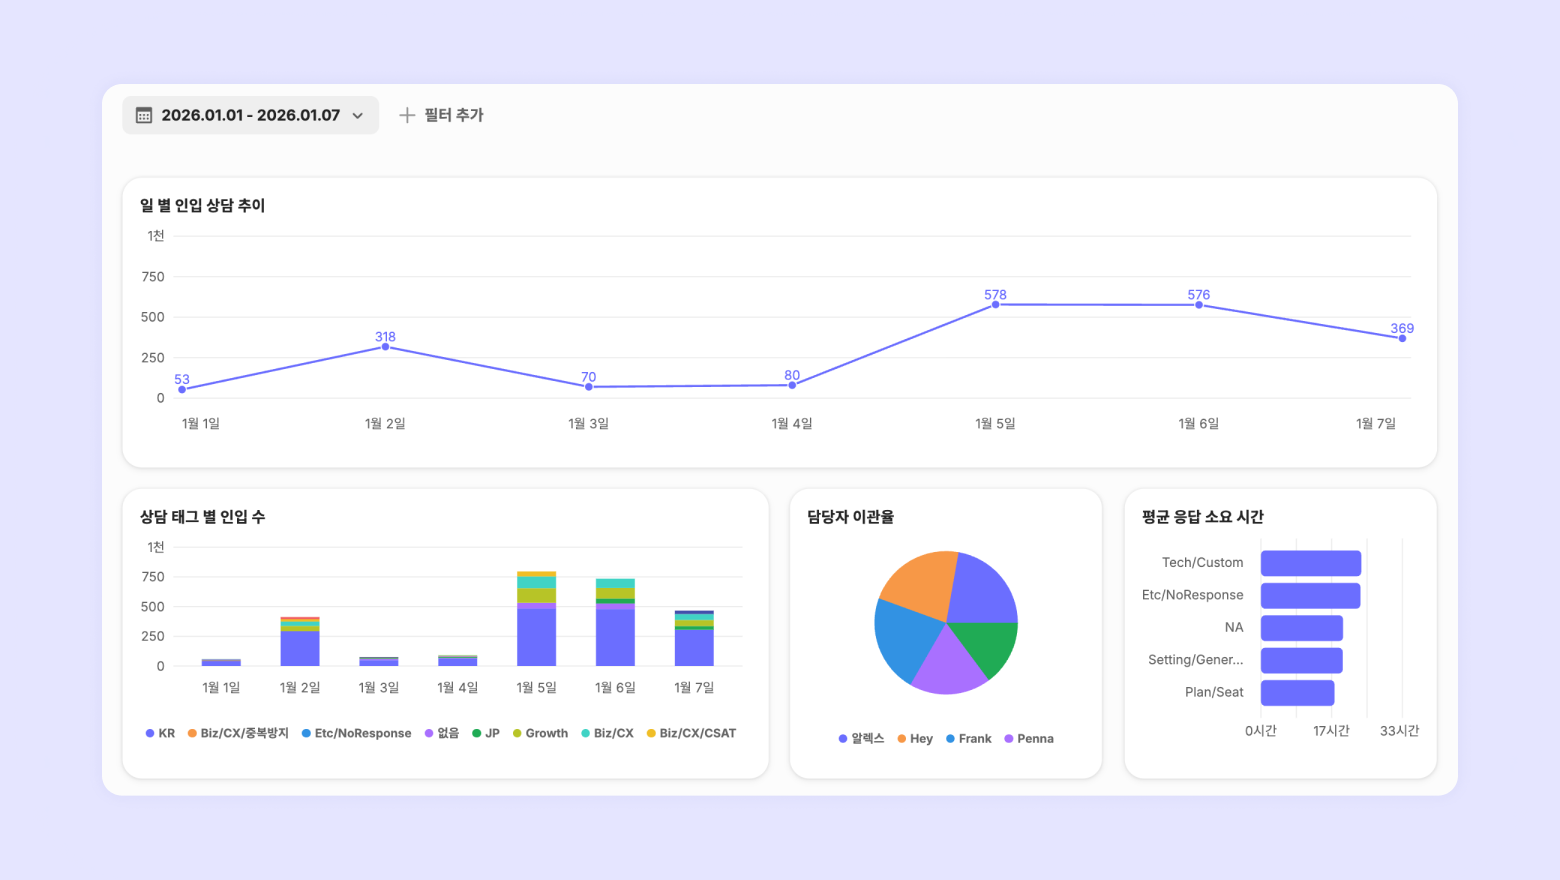Select the Penna pie legend entry
This screenshot has width=1560, height=880.
click(x=1029, y=738)
